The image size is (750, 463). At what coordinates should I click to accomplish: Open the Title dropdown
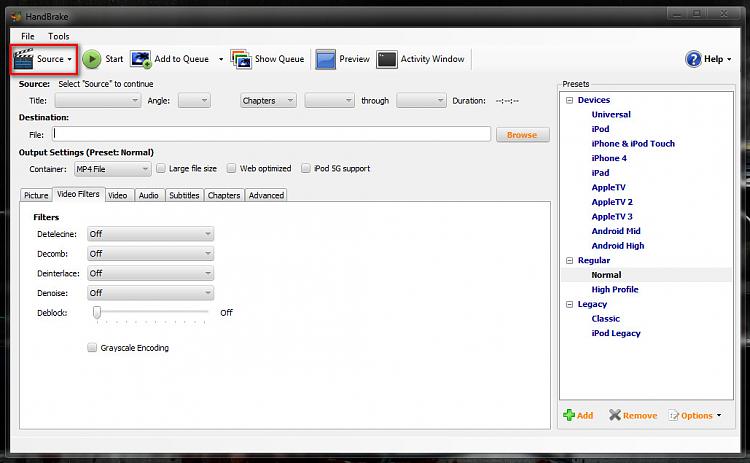coord(98,100)
